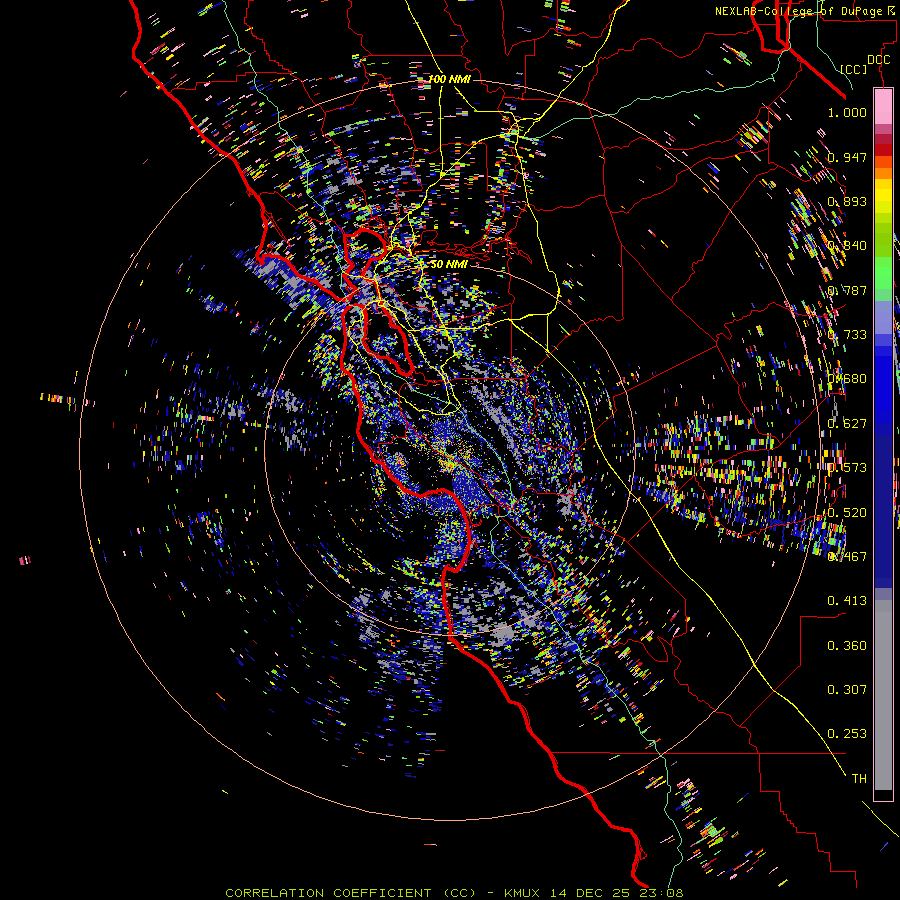Click the "TH" threshold label on the scale
Image resolution: width=900 pixels, height=900 pixels.
pos(859,779)
